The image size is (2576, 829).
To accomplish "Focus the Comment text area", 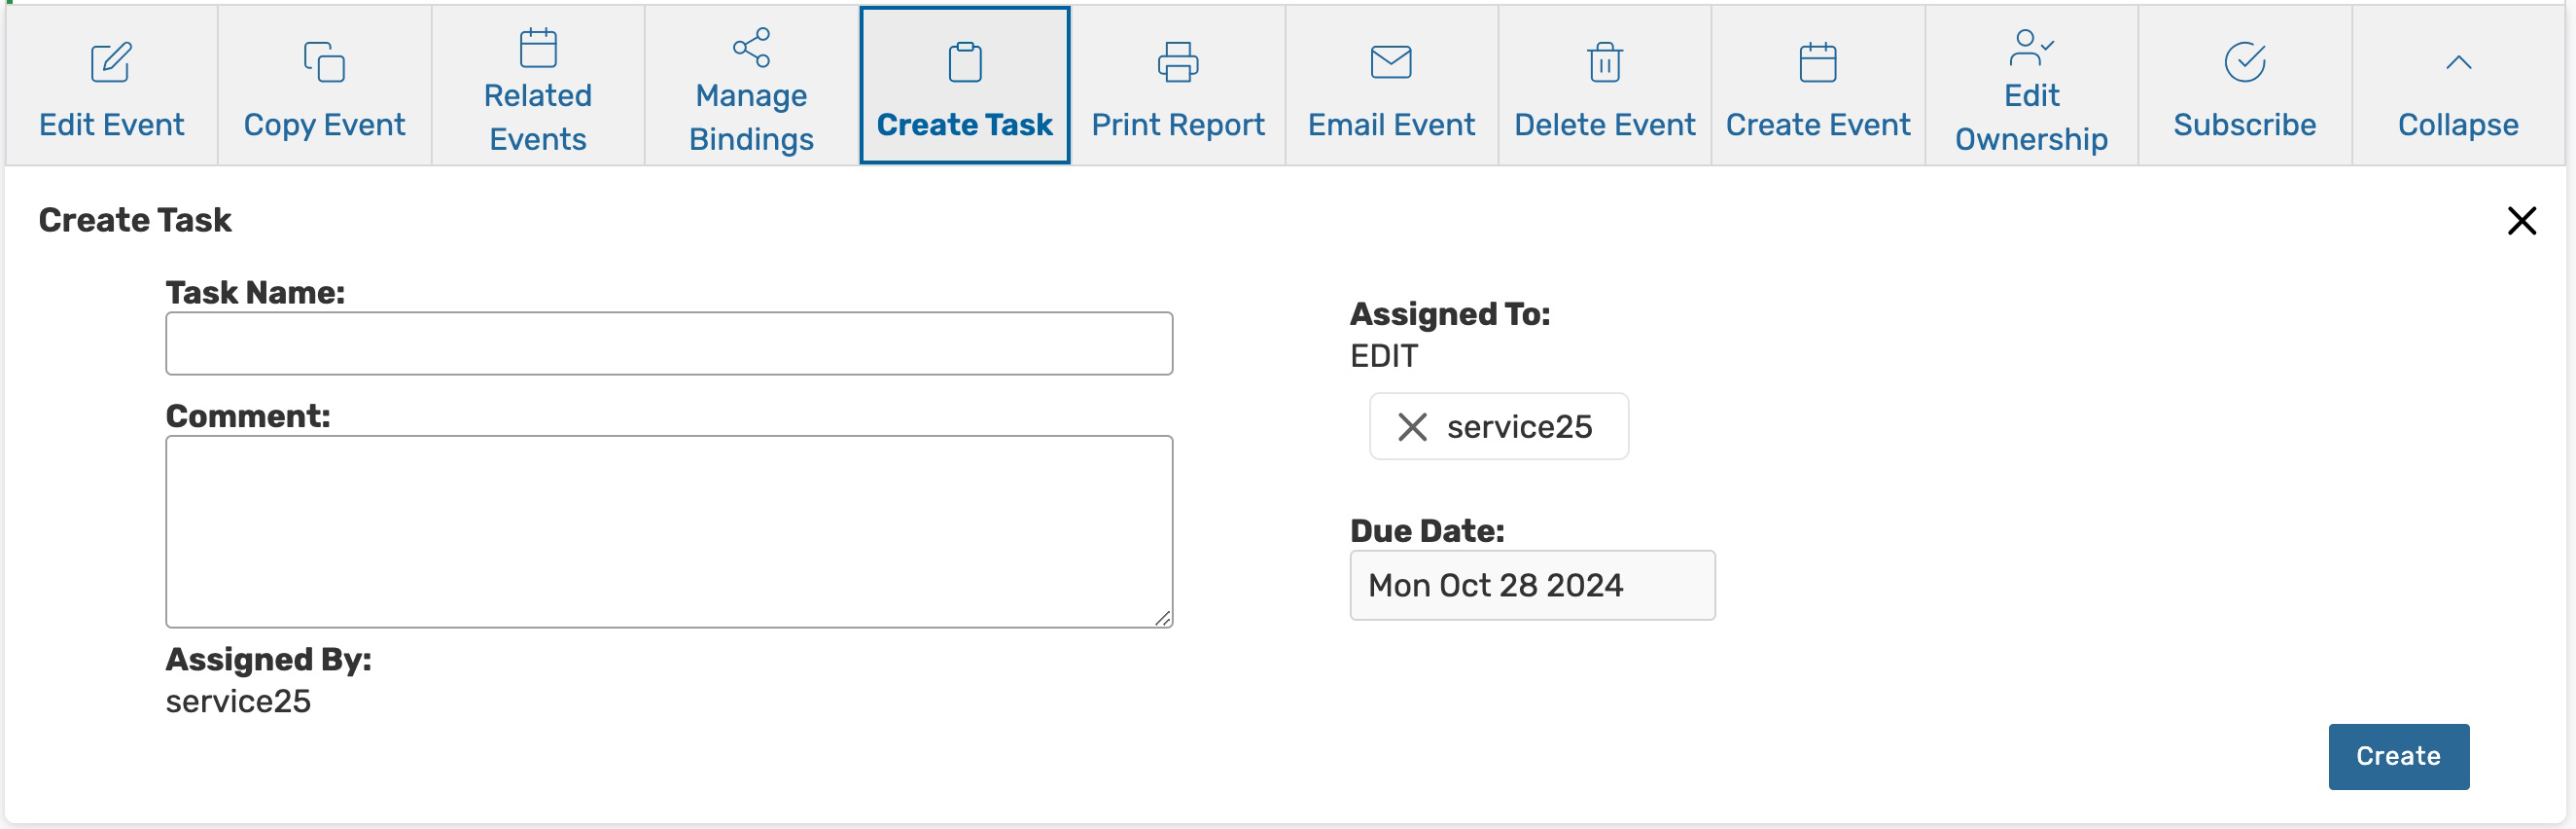I will [x=668, y=531].
